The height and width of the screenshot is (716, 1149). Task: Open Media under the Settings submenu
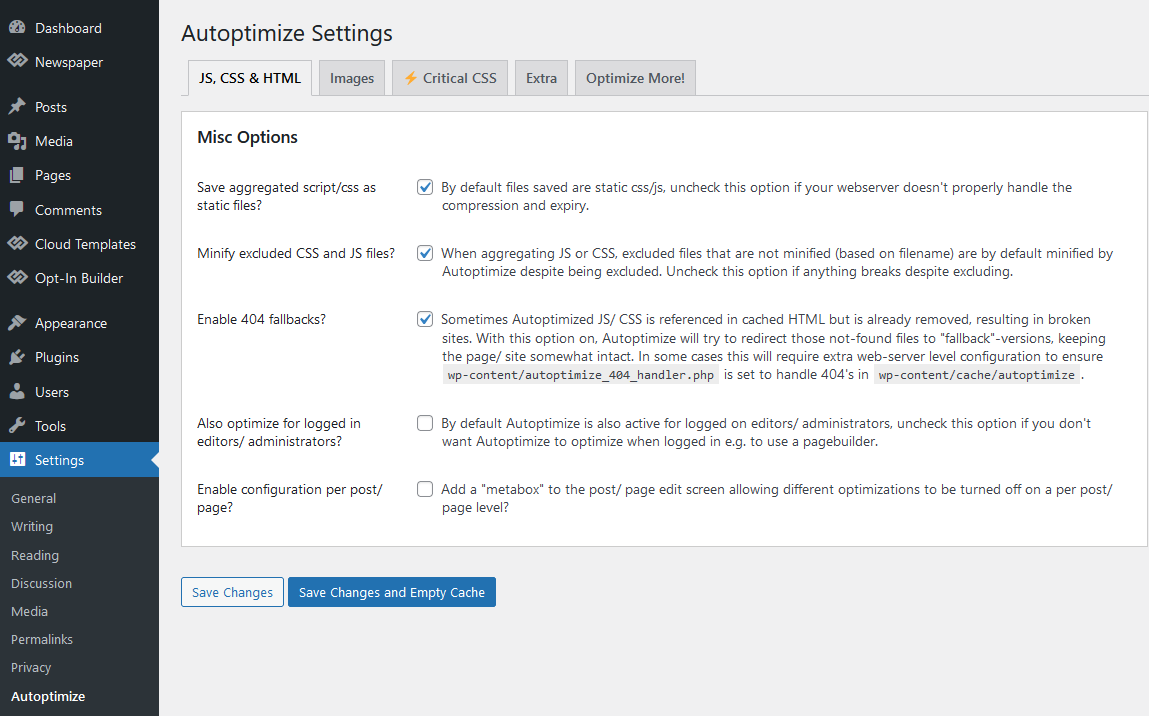click(29, 611)
